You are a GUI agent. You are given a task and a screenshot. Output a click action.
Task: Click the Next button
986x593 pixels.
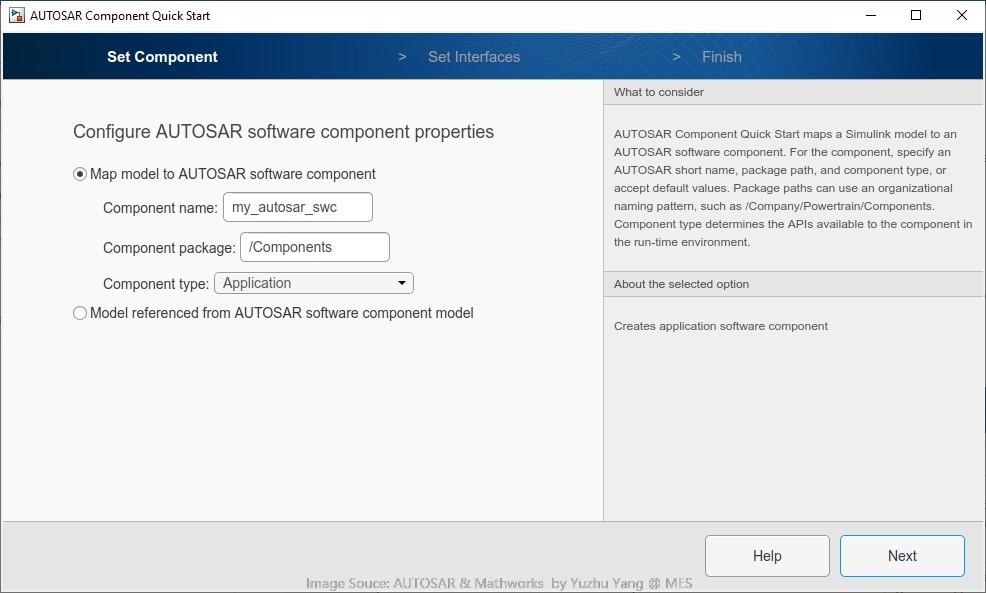(x=901, y=555)
